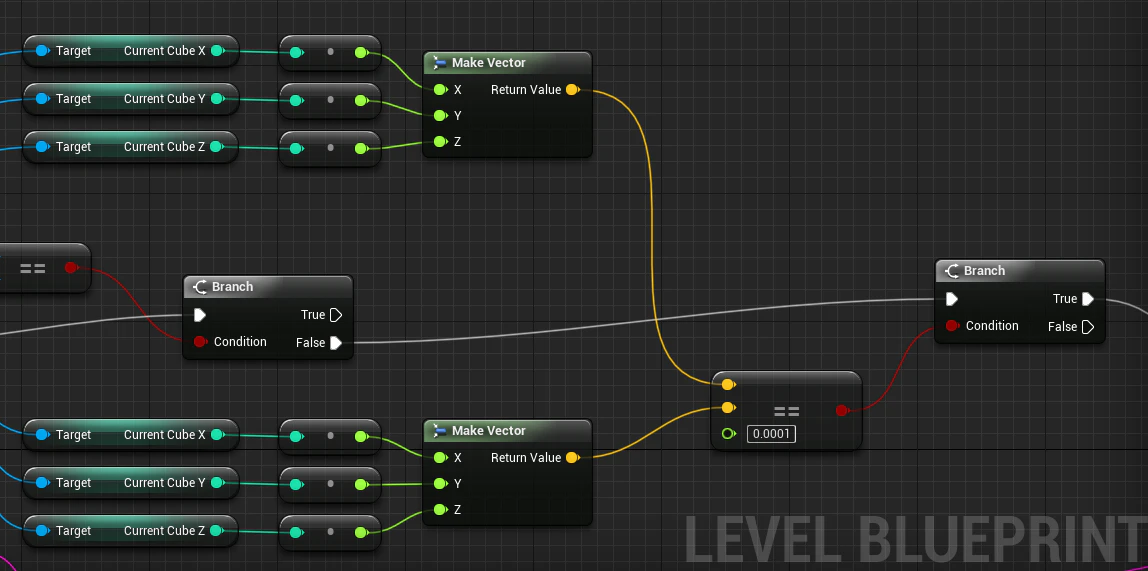Select the right Branch node title bar
Screen dimensions: 1148x571
coord(1020,271)
